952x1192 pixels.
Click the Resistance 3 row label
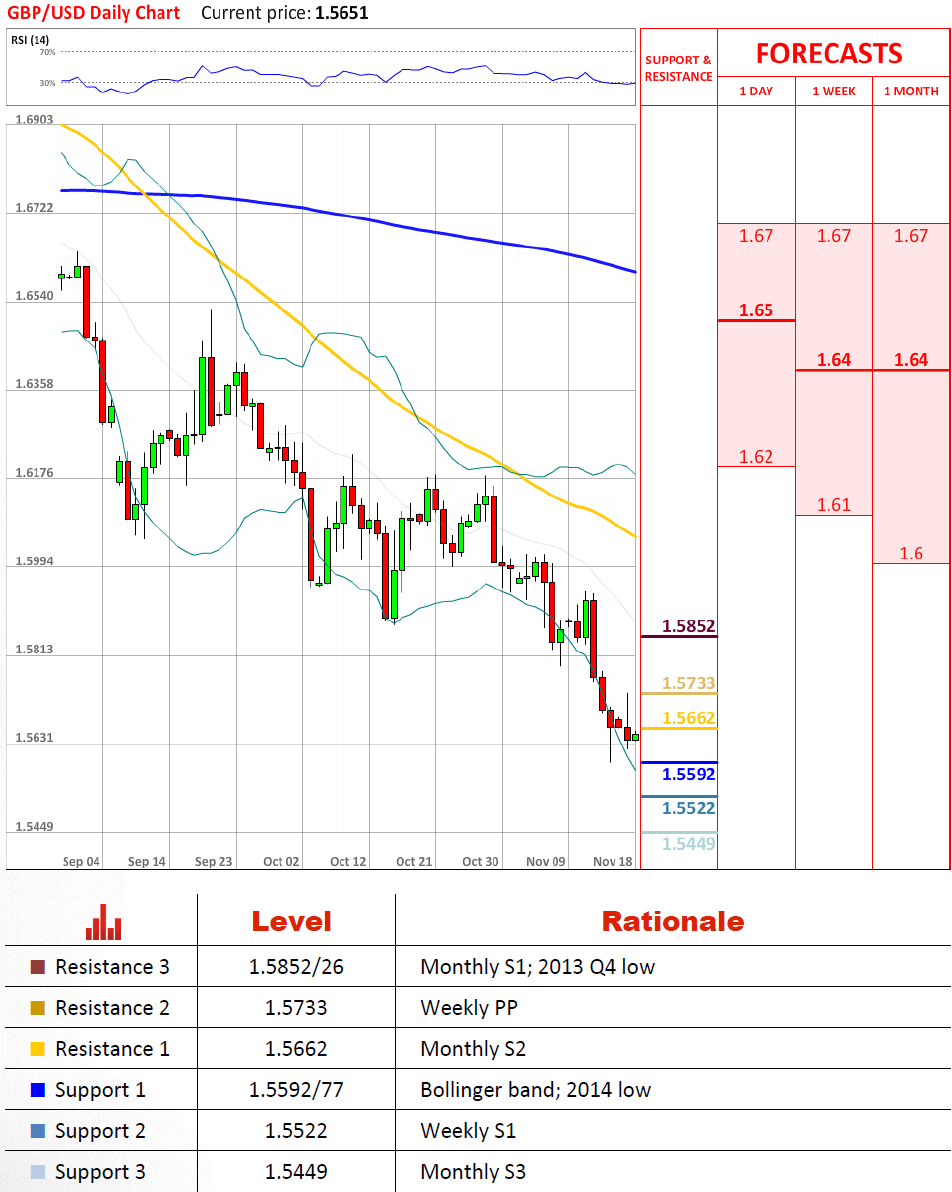click(113, 967)
